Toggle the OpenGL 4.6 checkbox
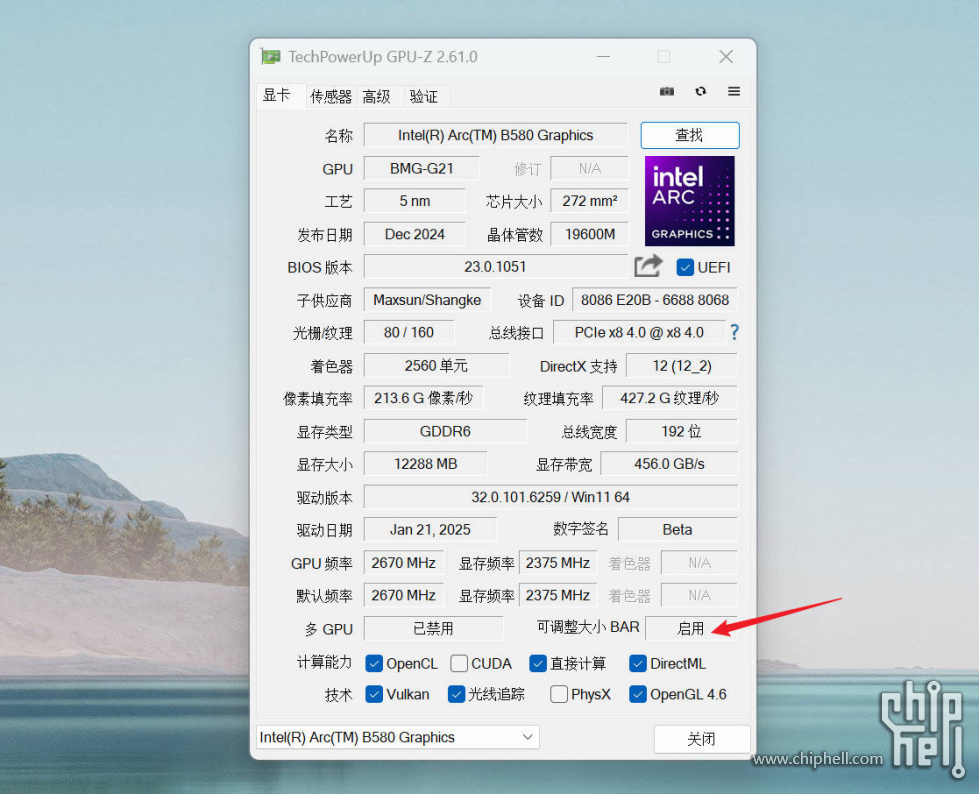979x794 pixels. (637, 694)
